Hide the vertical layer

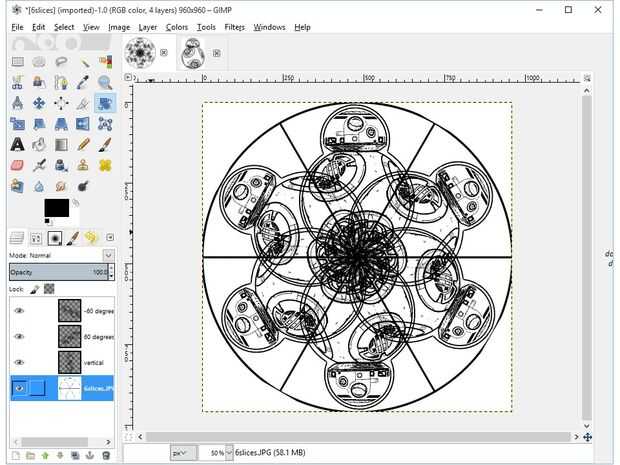19,362
